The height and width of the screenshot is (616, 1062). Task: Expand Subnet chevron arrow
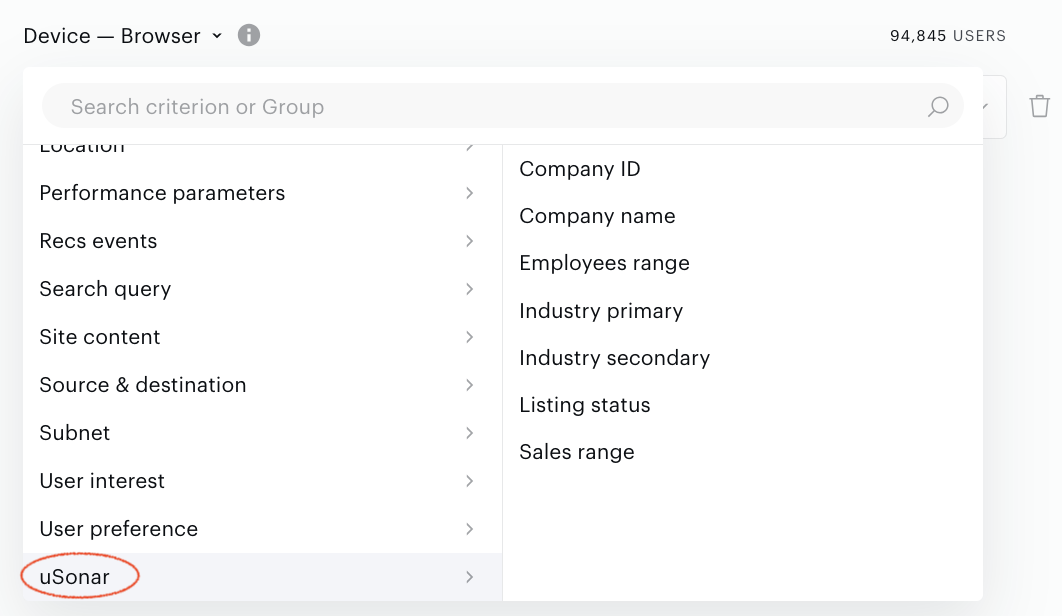[469, 433]
